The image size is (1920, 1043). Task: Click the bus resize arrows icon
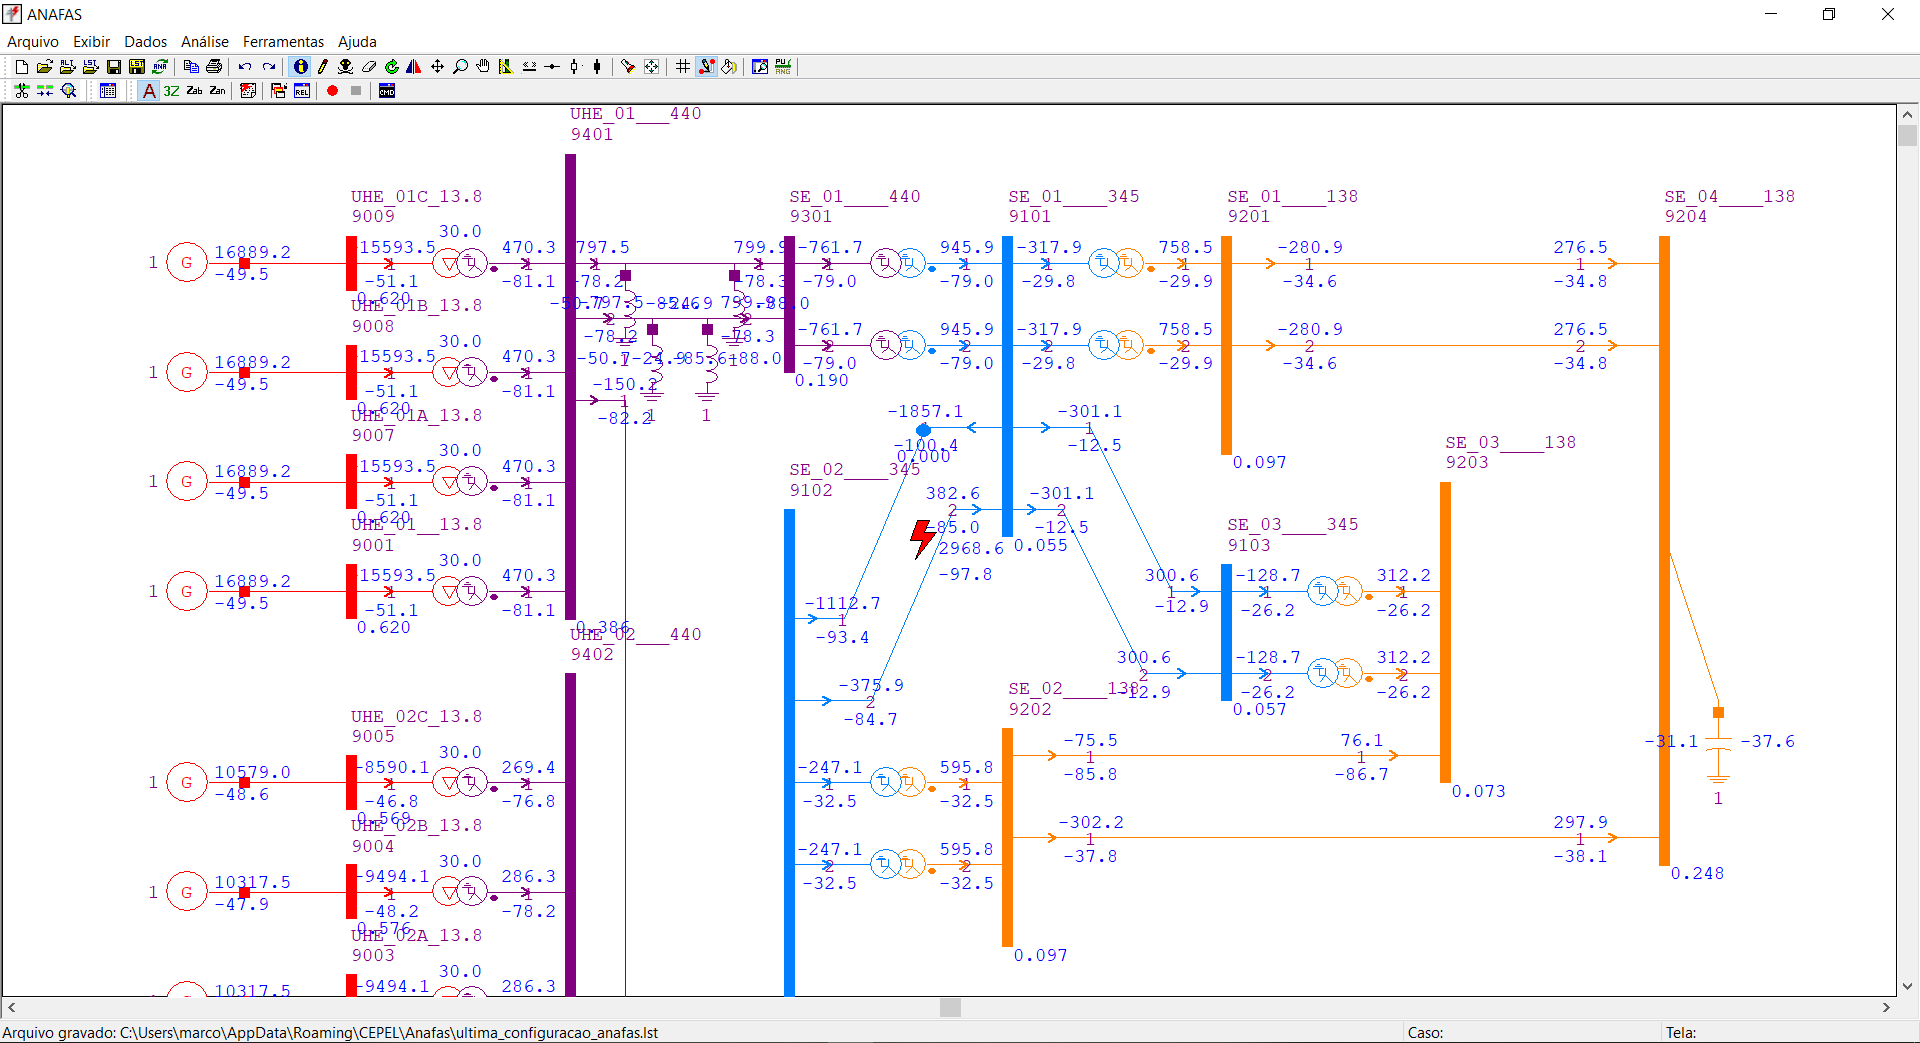529,67
